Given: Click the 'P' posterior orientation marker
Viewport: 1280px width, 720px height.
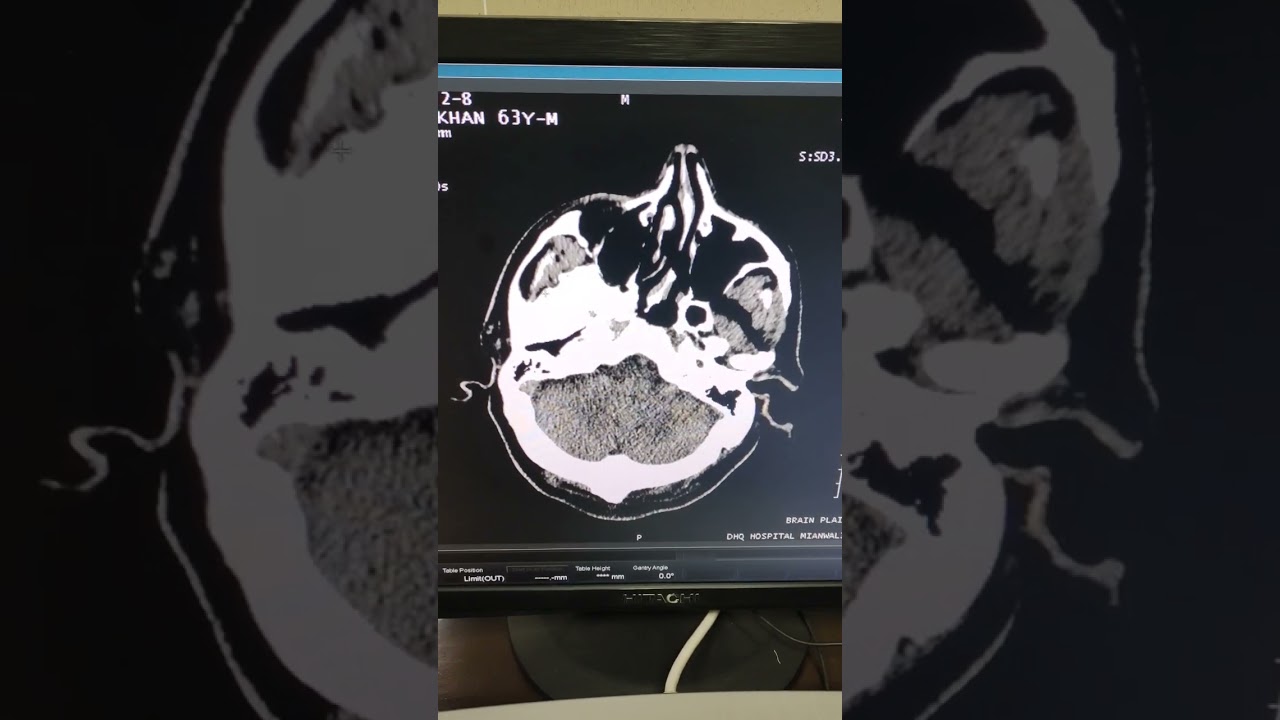Looking at the screenshot, I should point(639,538).
